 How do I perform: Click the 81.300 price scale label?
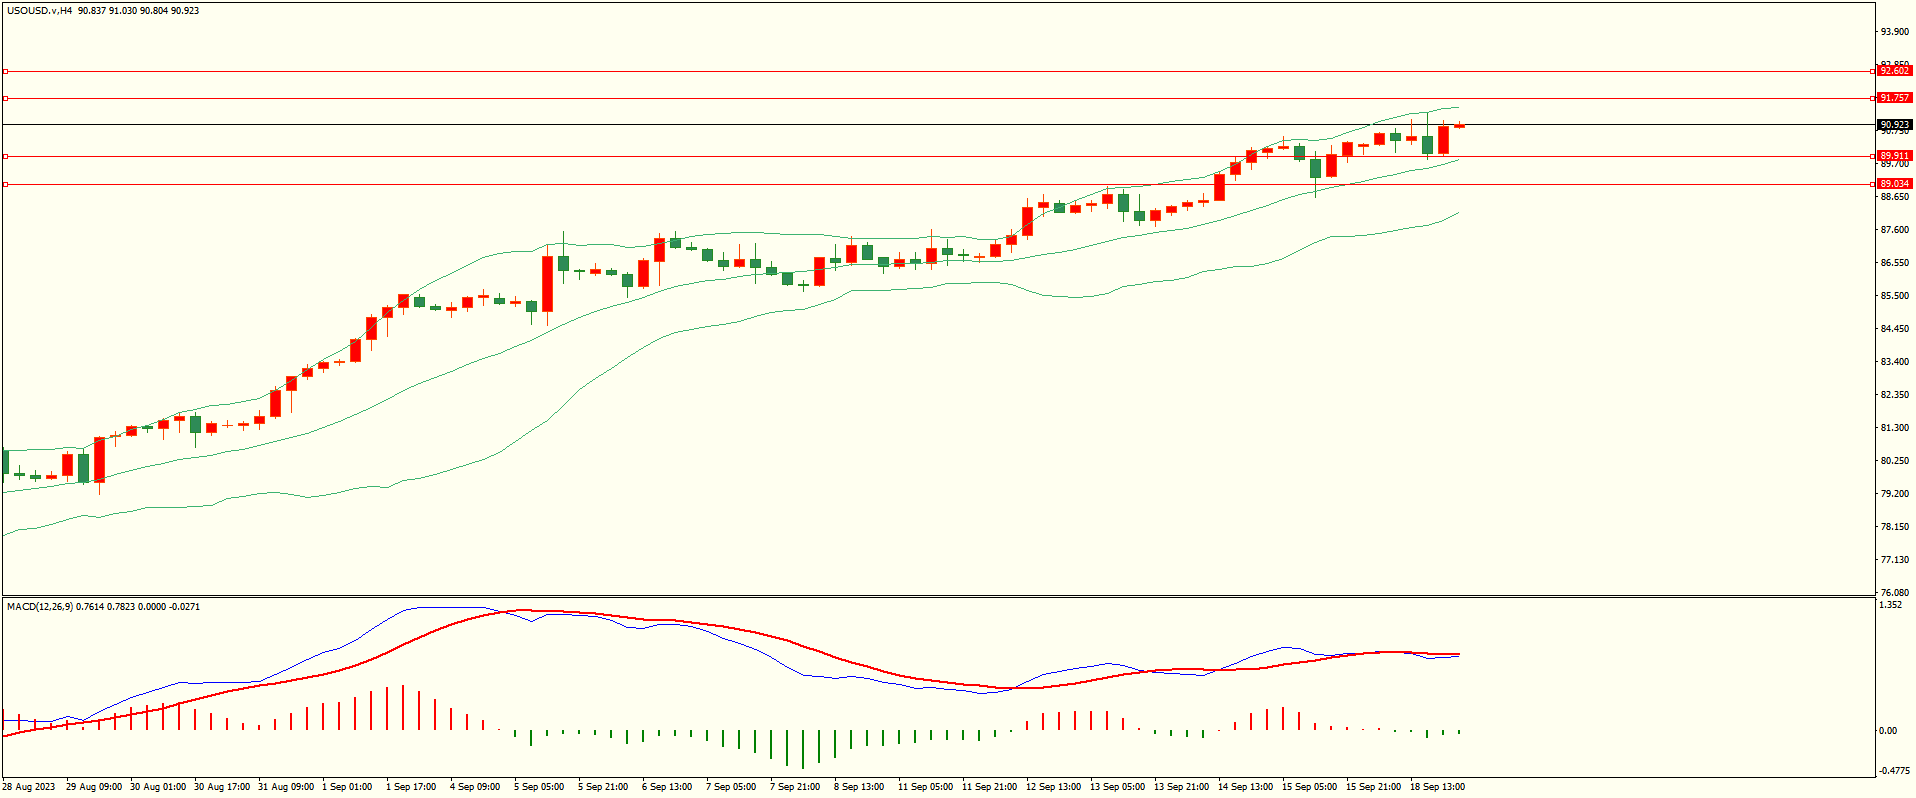click(x=1894, y=428)
